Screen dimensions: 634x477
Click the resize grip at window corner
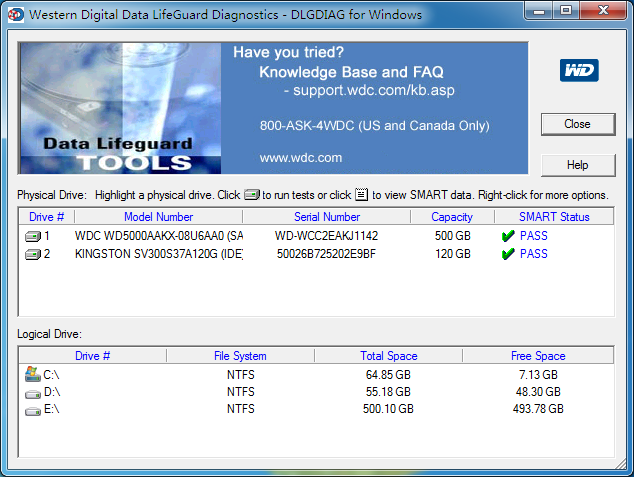[x=621, y=464]
